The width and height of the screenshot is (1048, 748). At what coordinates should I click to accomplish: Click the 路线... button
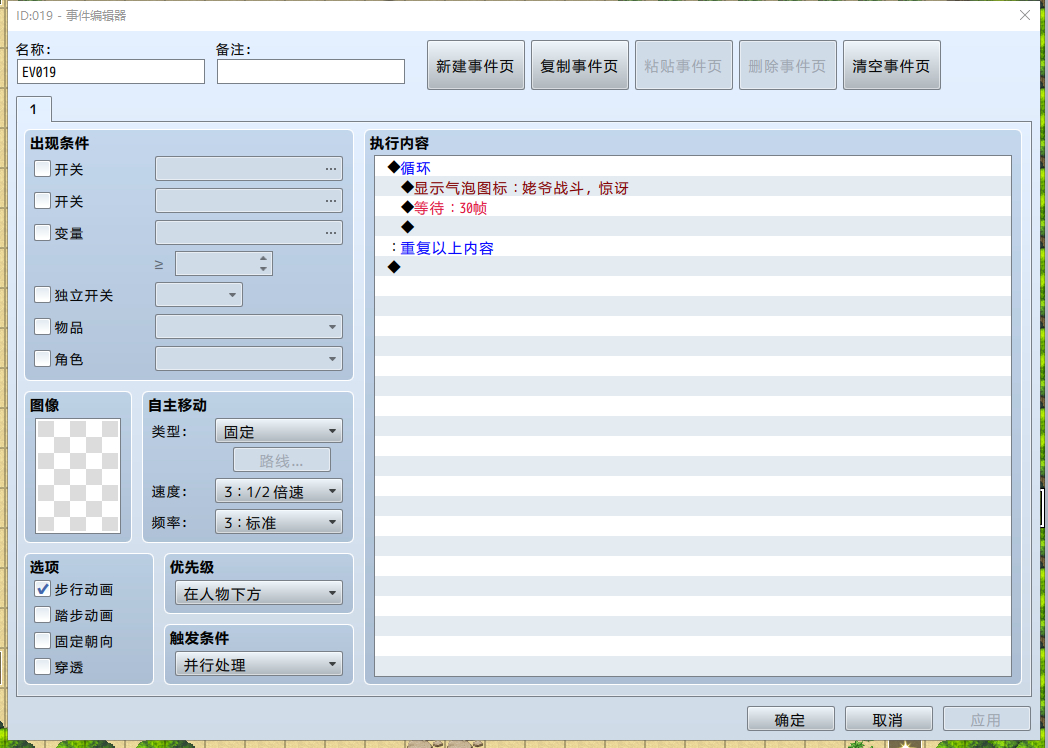[281, 461]
